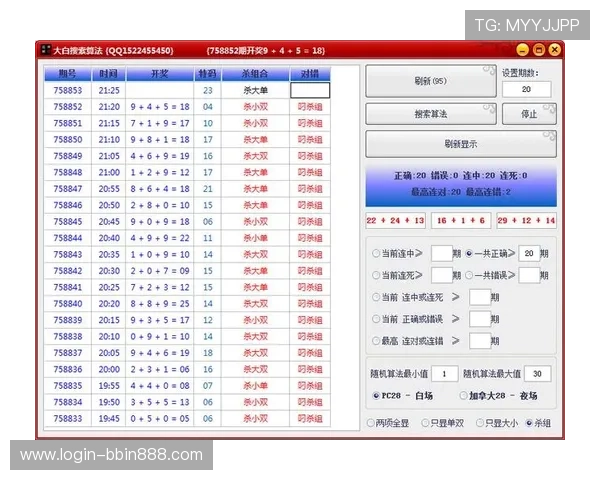Click result 9 + 8 + 1 = 18
Screen dimensions: 600x480
pyautogui.click(x=160, y=140)
